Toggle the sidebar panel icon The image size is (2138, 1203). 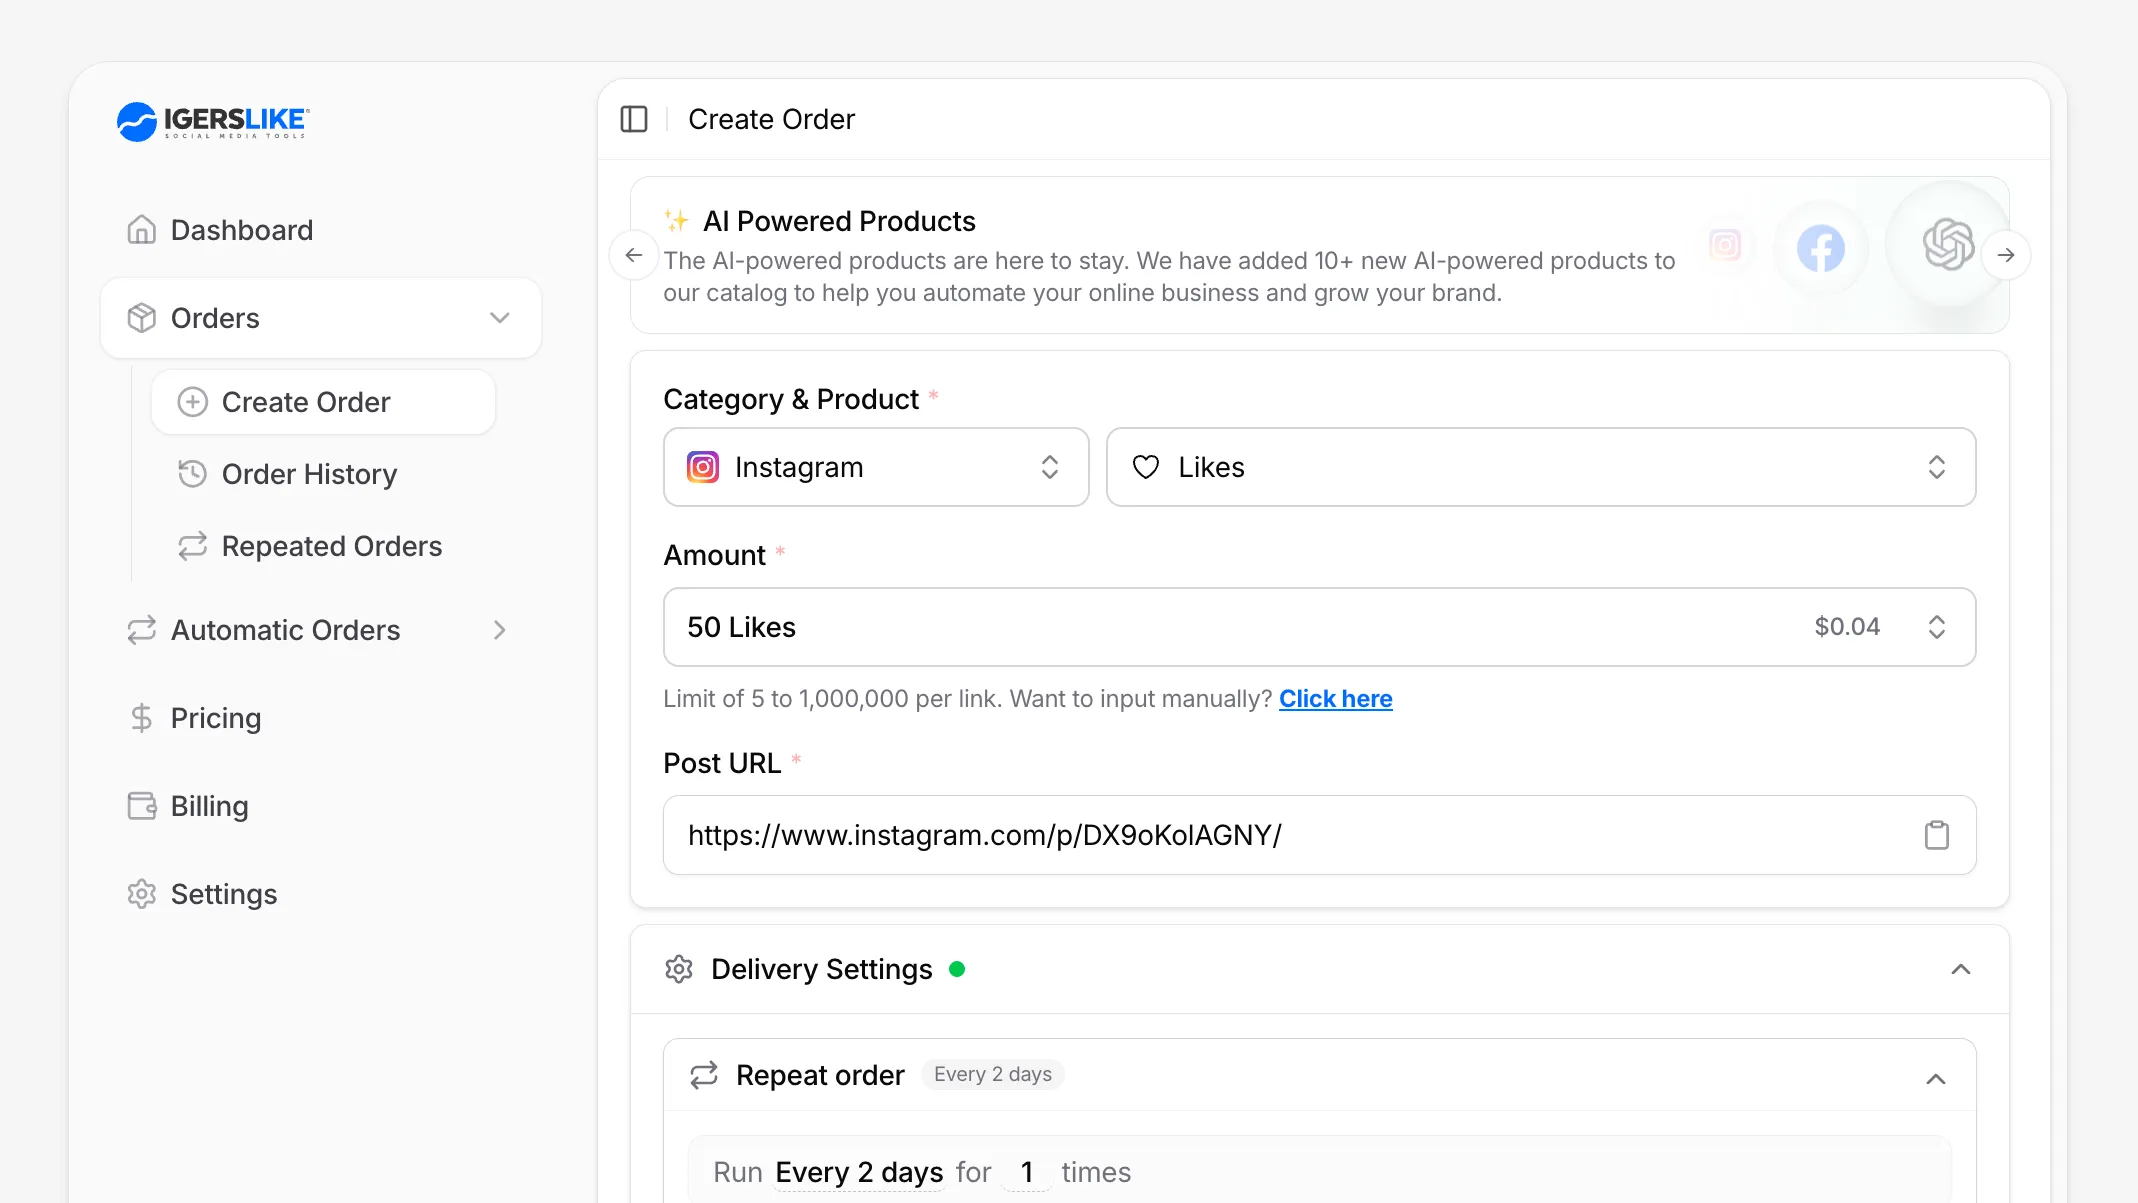pyautogui.click(x=634, y=119)
